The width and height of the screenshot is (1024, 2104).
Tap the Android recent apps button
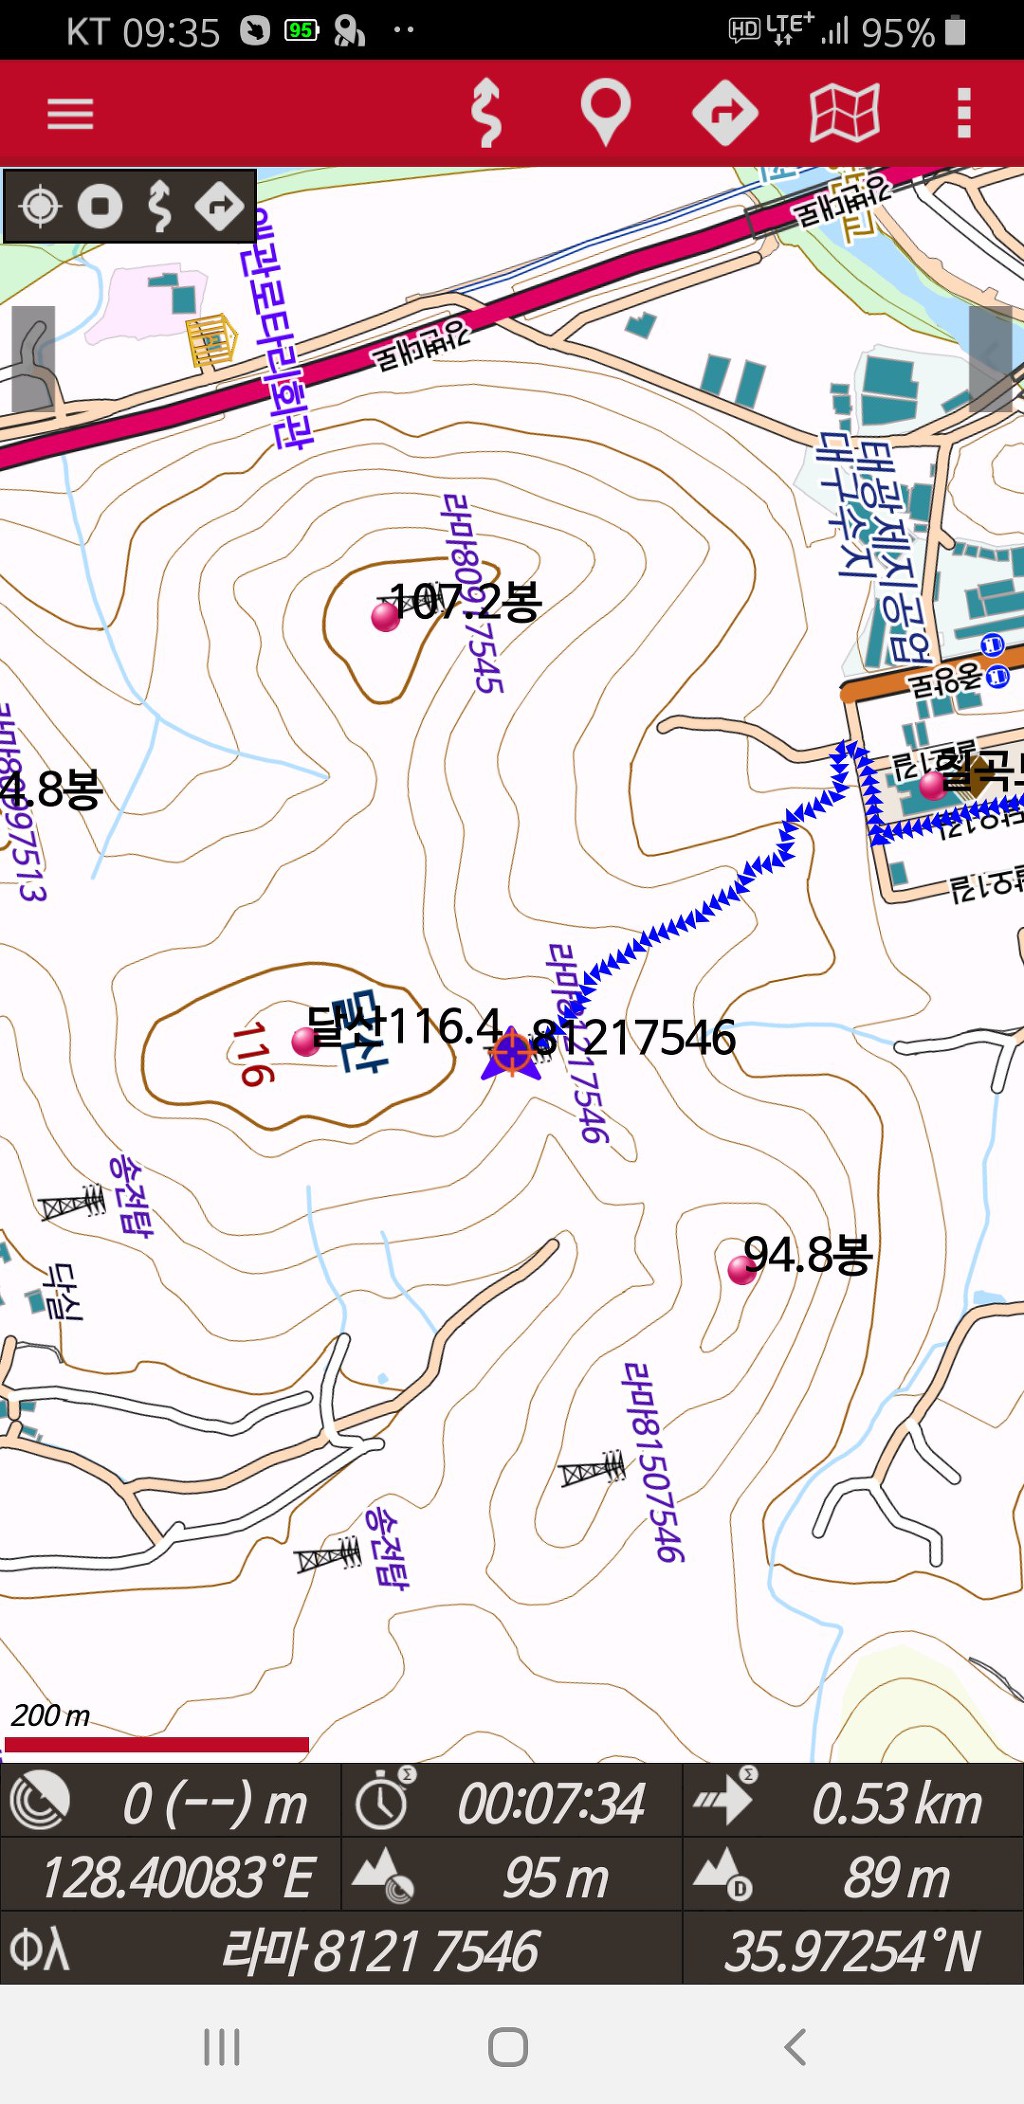[x=222, y=2047]
